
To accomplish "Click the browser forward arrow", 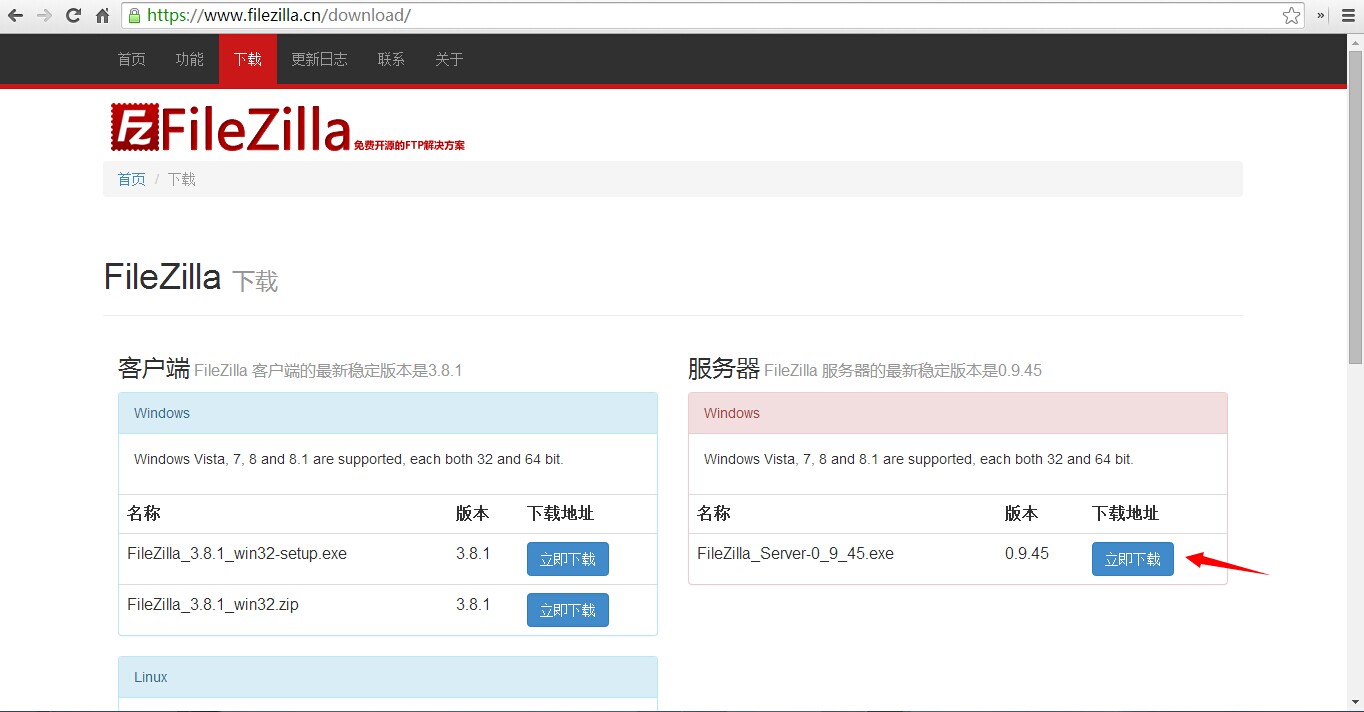I will [x=44, y=15].
